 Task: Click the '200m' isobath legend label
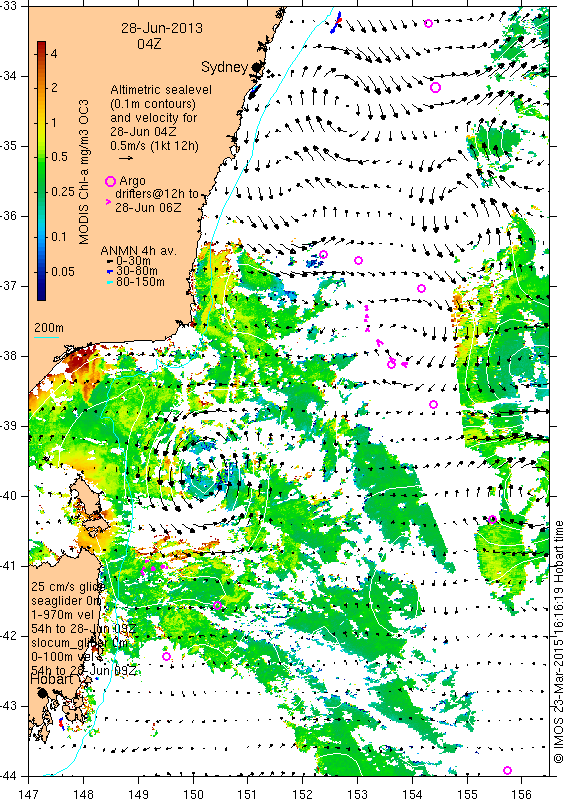coord(49,328)
